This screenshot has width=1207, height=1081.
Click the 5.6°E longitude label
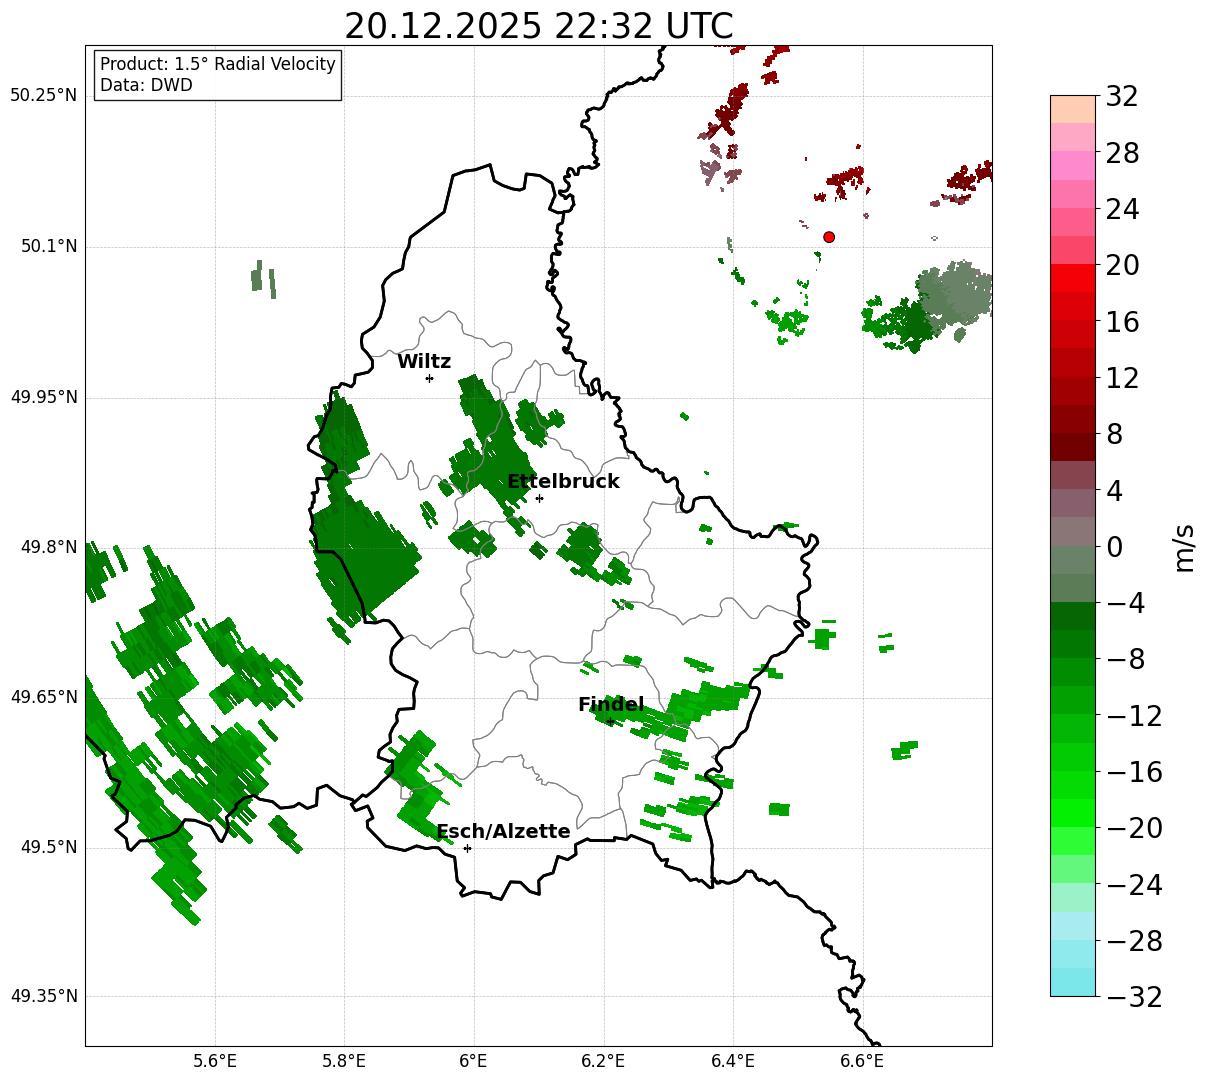pyautogui.click(x=215, y=1061)
